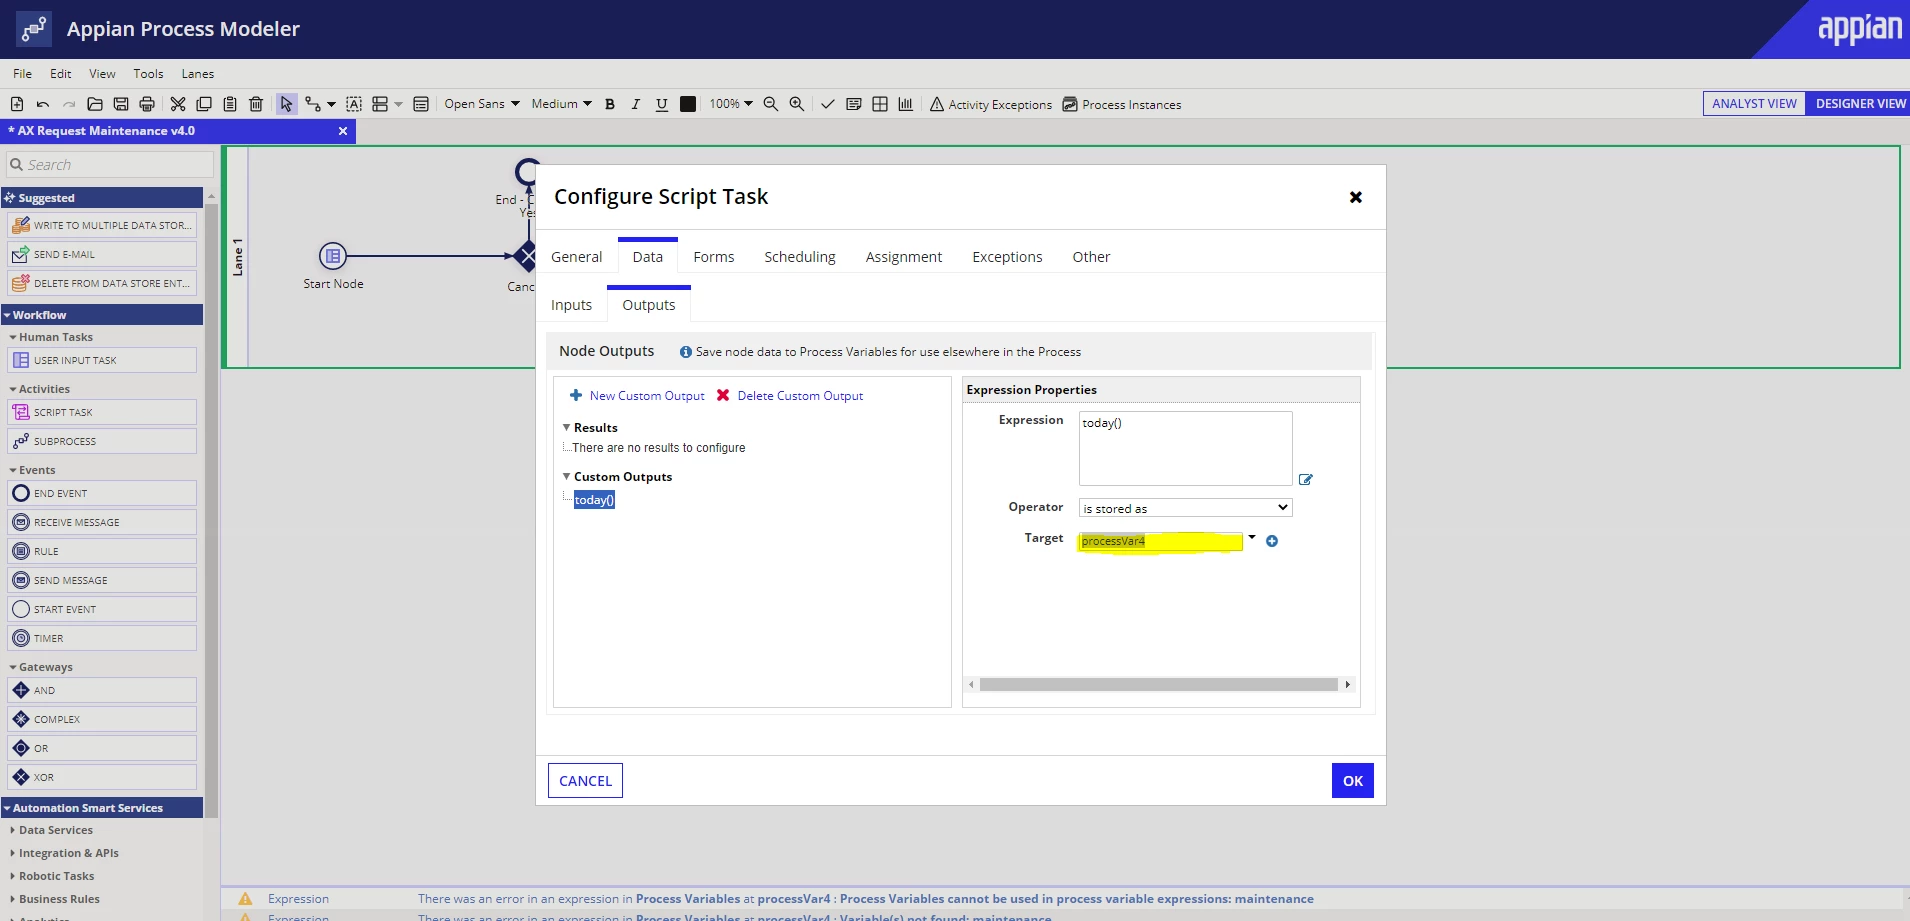Open the File menu
This screenshot has height=921, width=1910.
click(22, 74)
